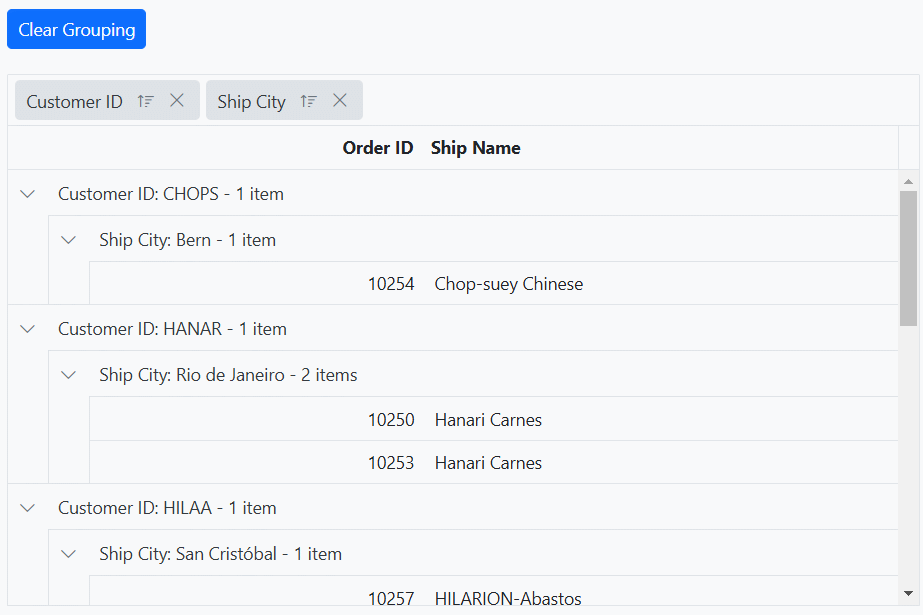The height and width of the screenshot is (615, 923).
Task: Collapse the Customer ID: HILAA group
Action: (x=28, y=508)
